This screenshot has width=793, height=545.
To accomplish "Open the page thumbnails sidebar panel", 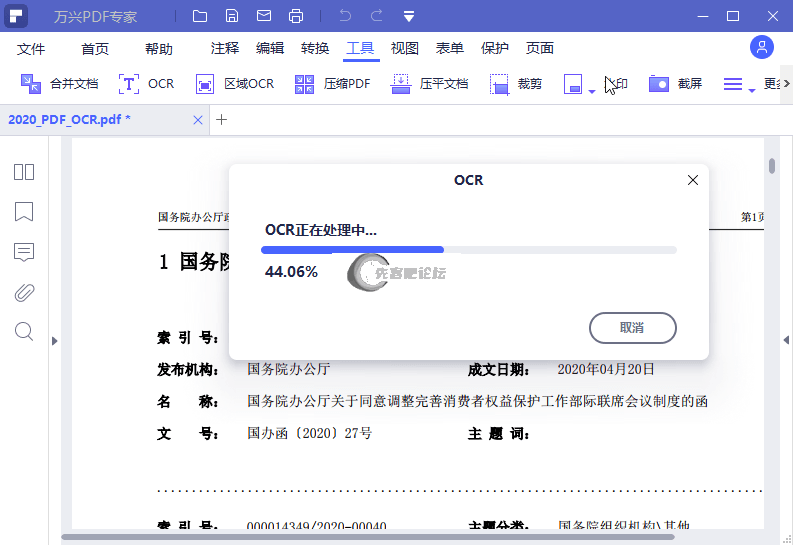I will 24,172.
